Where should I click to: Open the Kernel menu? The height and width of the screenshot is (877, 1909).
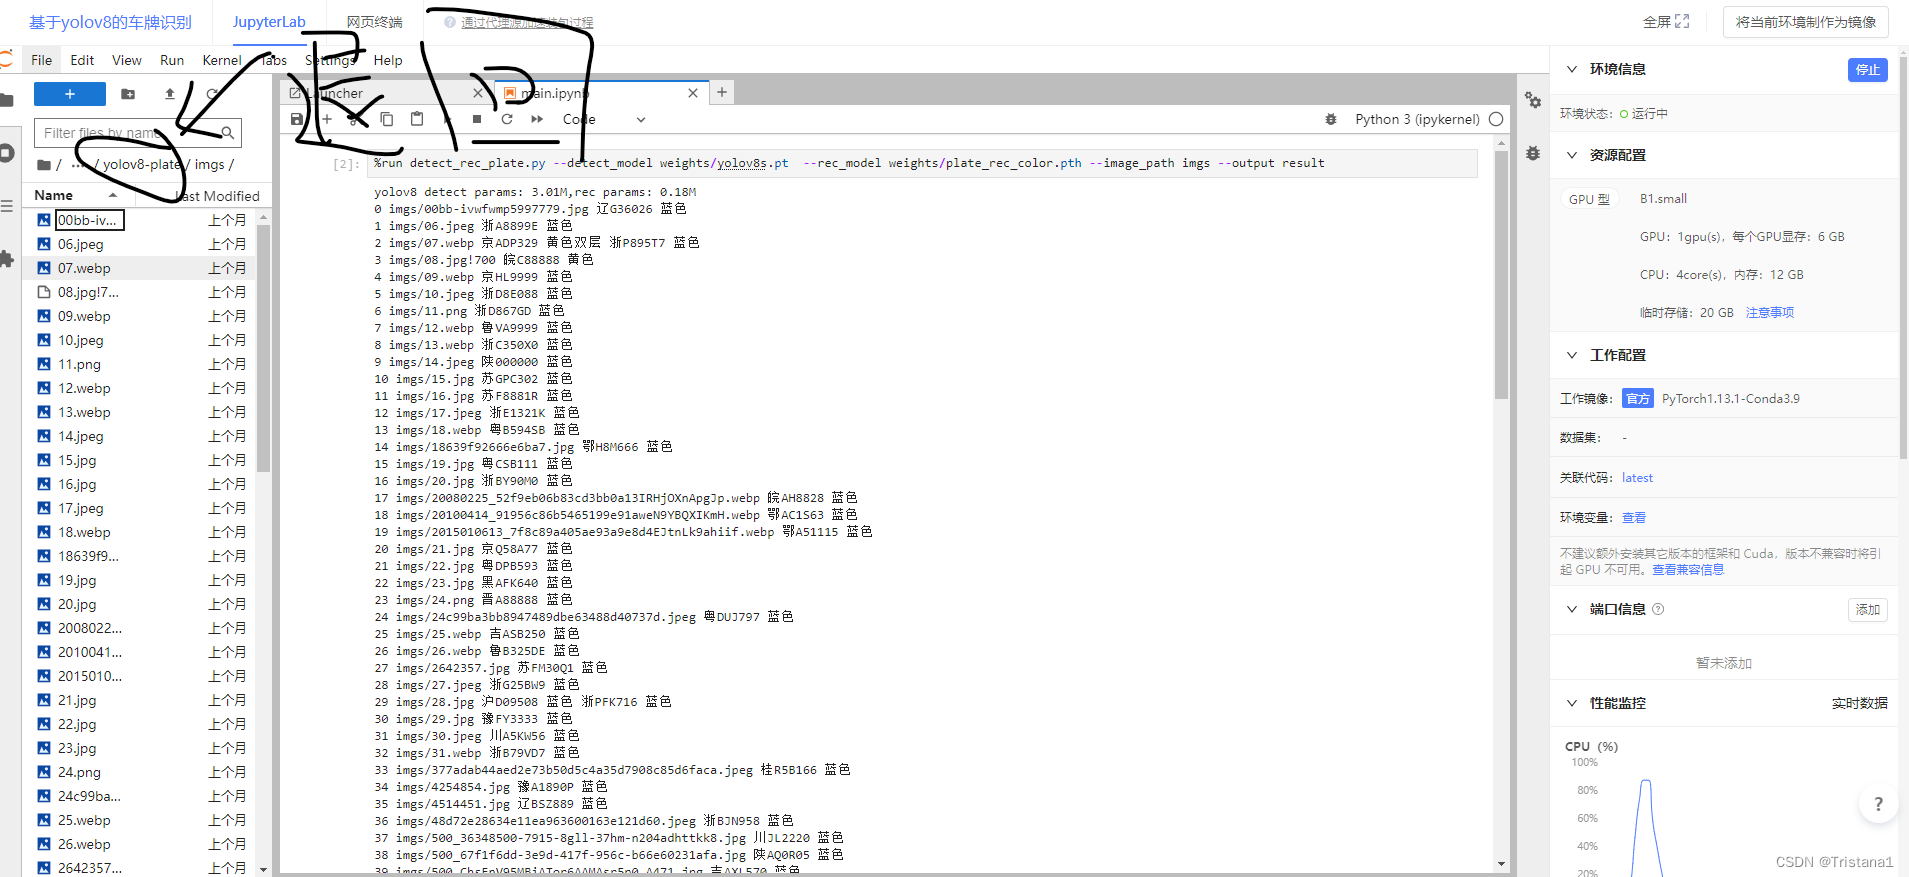(222, 60)
